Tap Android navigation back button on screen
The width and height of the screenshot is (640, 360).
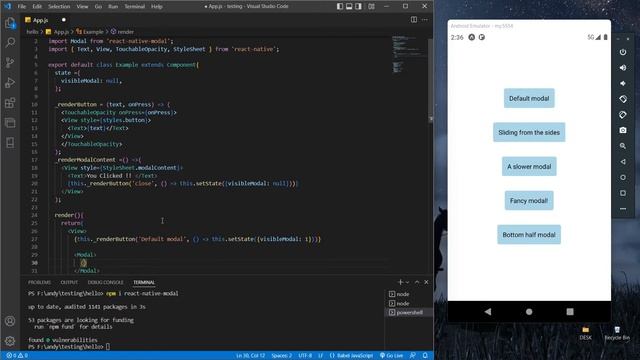click(488, 311)
